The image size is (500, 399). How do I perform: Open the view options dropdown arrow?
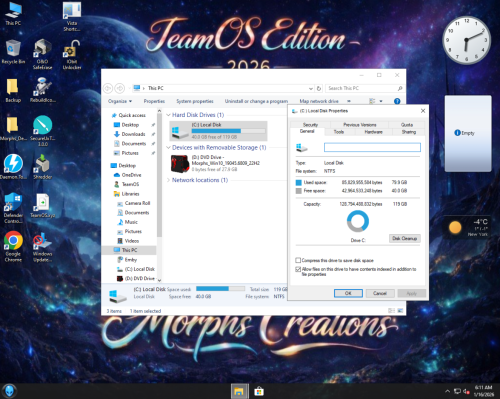pyautogui.click(x=381, y=101)
